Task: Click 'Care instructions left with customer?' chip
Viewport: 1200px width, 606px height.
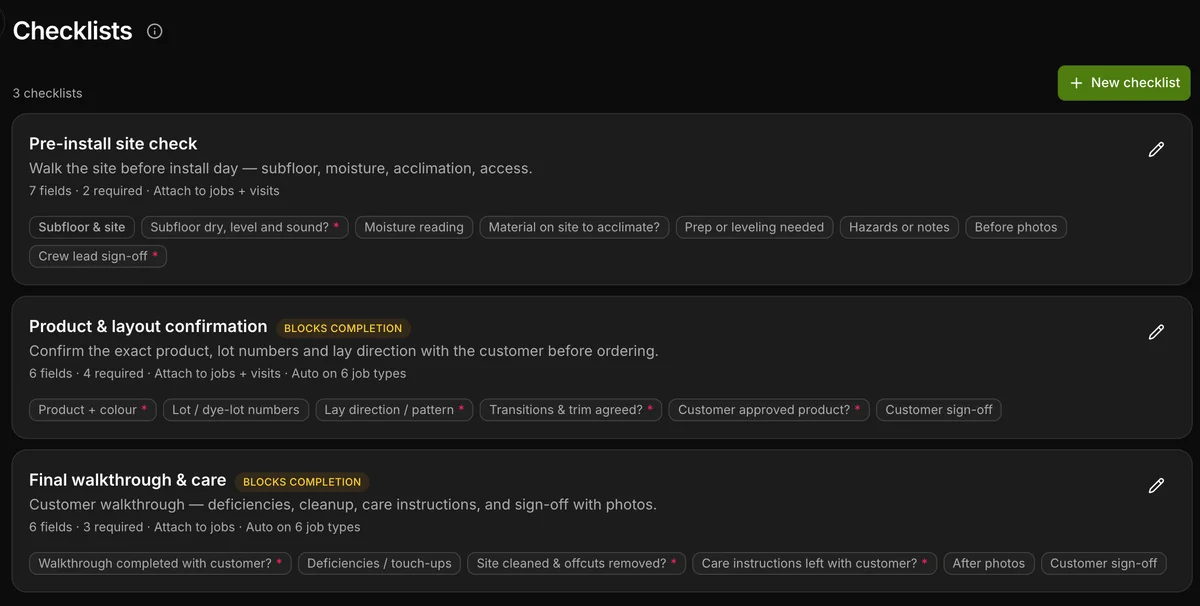Action: (815, 564)
